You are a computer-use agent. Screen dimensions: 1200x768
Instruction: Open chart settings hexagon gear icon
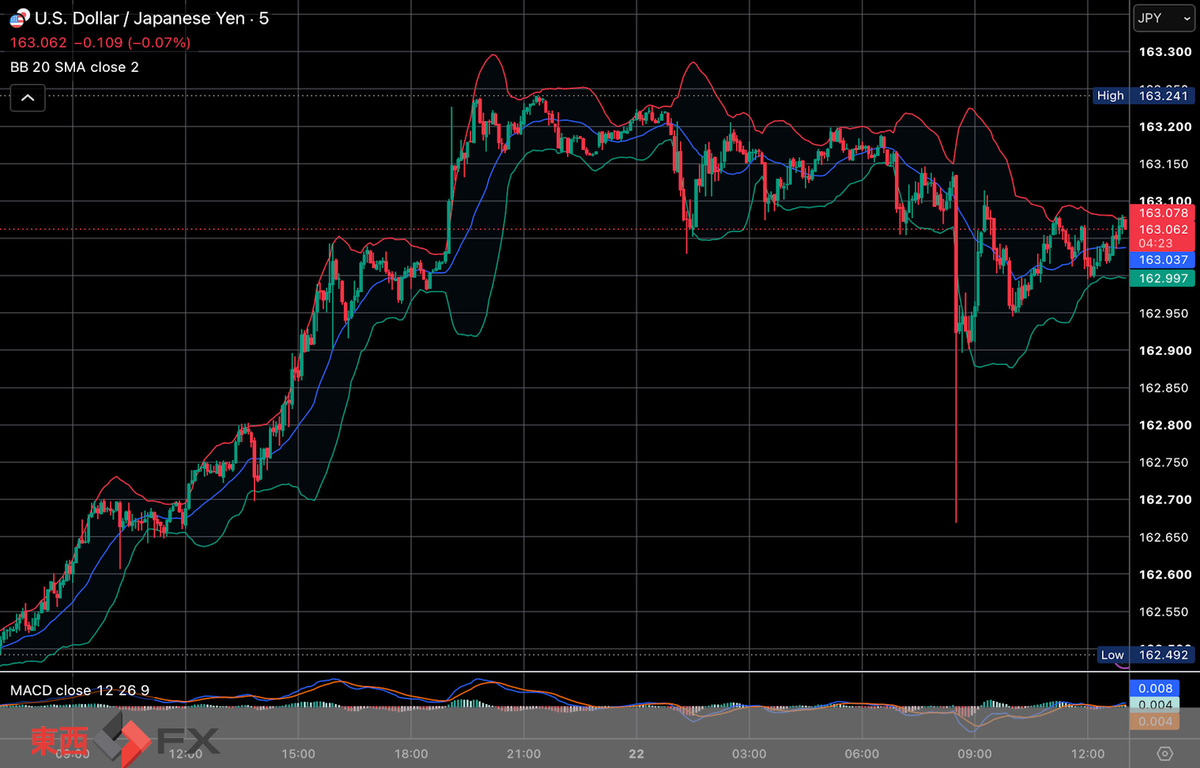(x=1165, y=753)
